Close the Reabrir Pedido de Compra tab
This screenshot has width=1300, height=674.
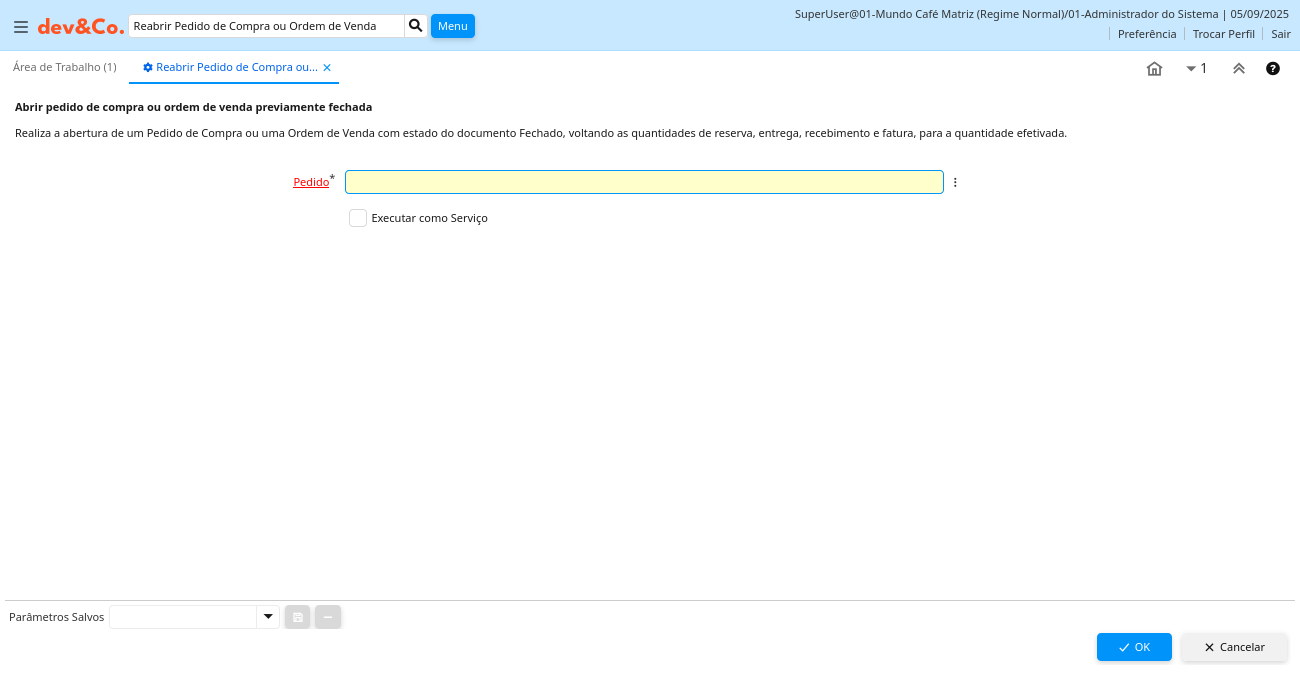click(x=327, y=68)
